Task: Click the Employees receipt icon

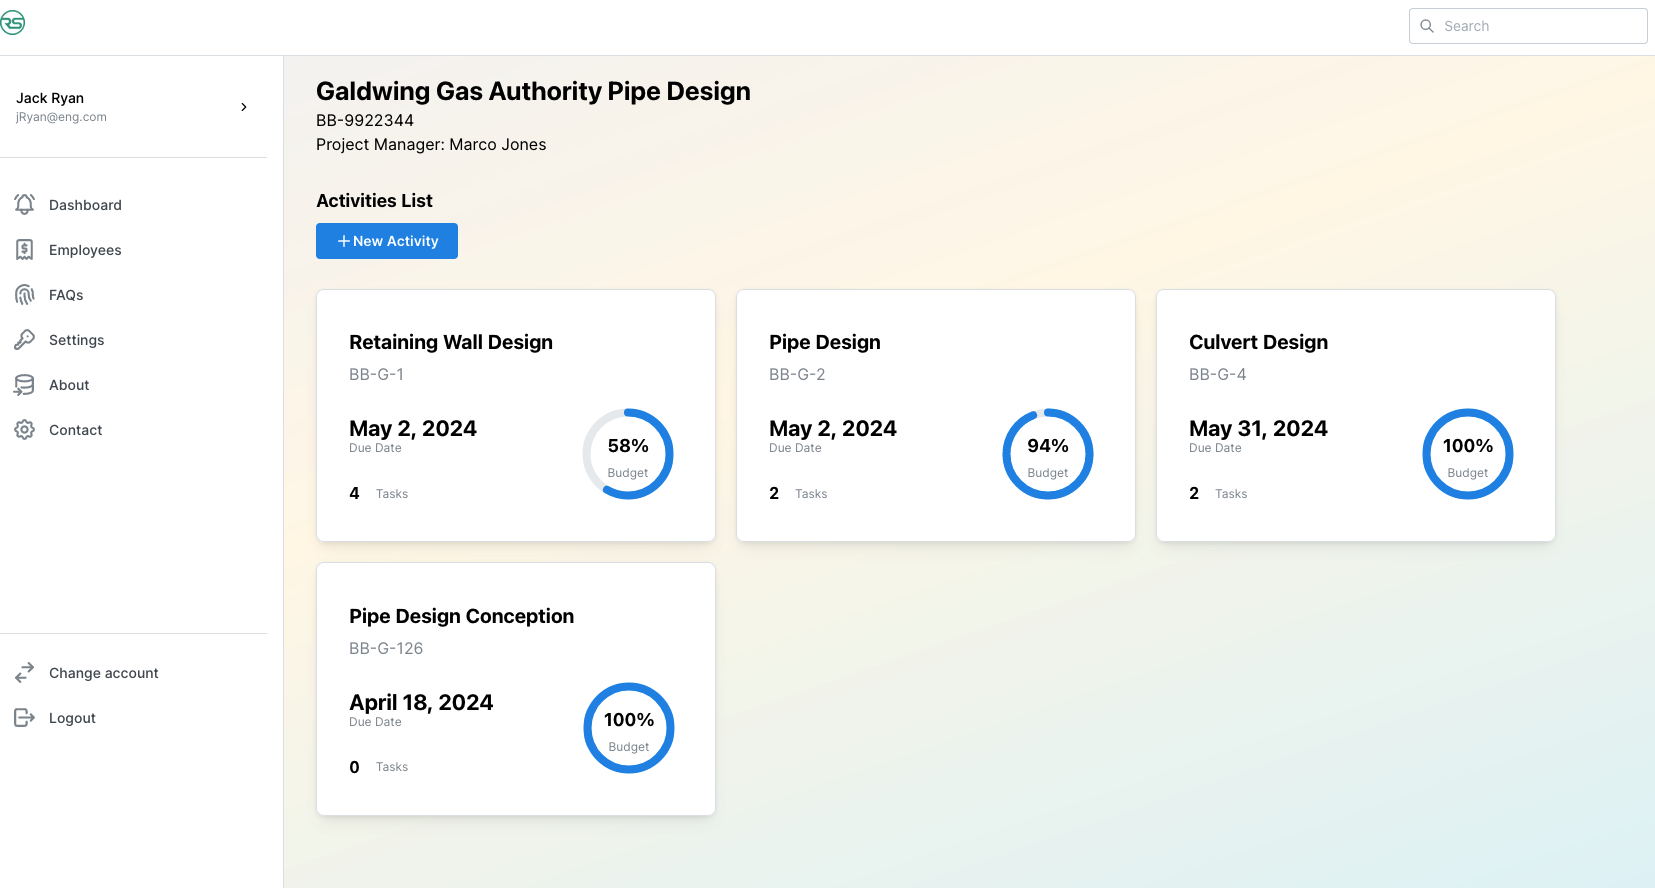Action: tap(25, 249)
